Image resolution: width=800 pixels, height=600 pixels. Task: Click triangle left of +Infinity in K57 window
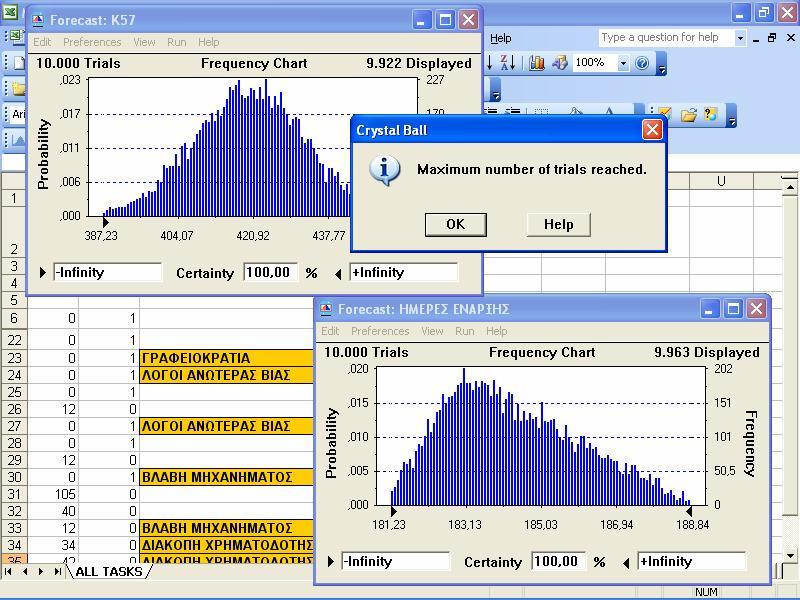click(338, 274)
